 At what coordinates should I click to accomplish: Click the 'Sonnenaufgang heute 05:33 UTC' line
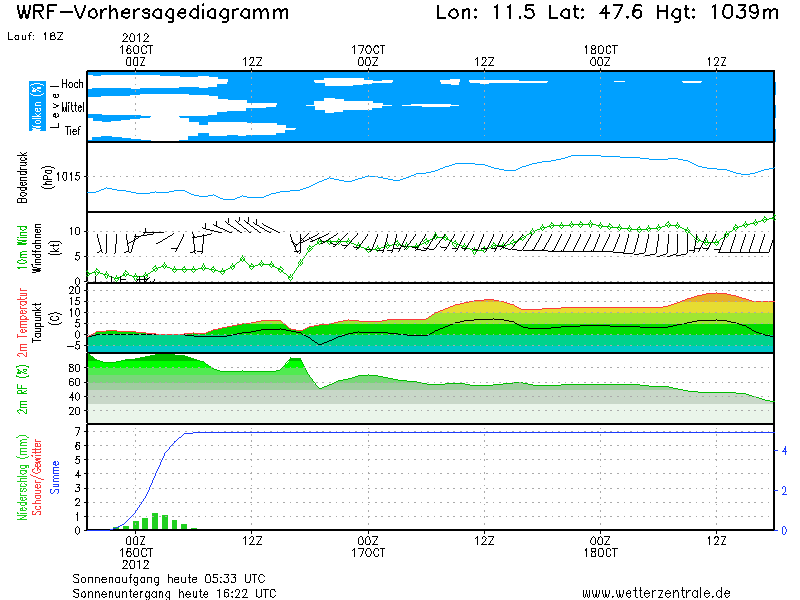[x=169, y=579]
